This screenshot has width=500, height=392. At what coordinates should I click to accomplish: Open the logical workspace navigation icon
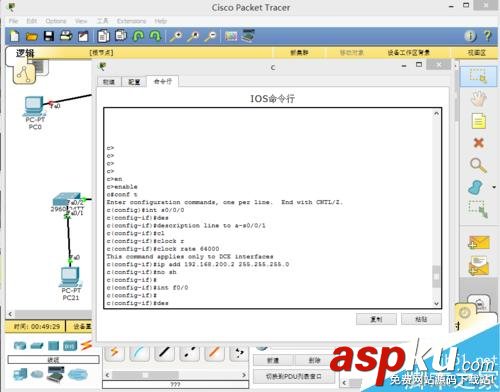25,74
